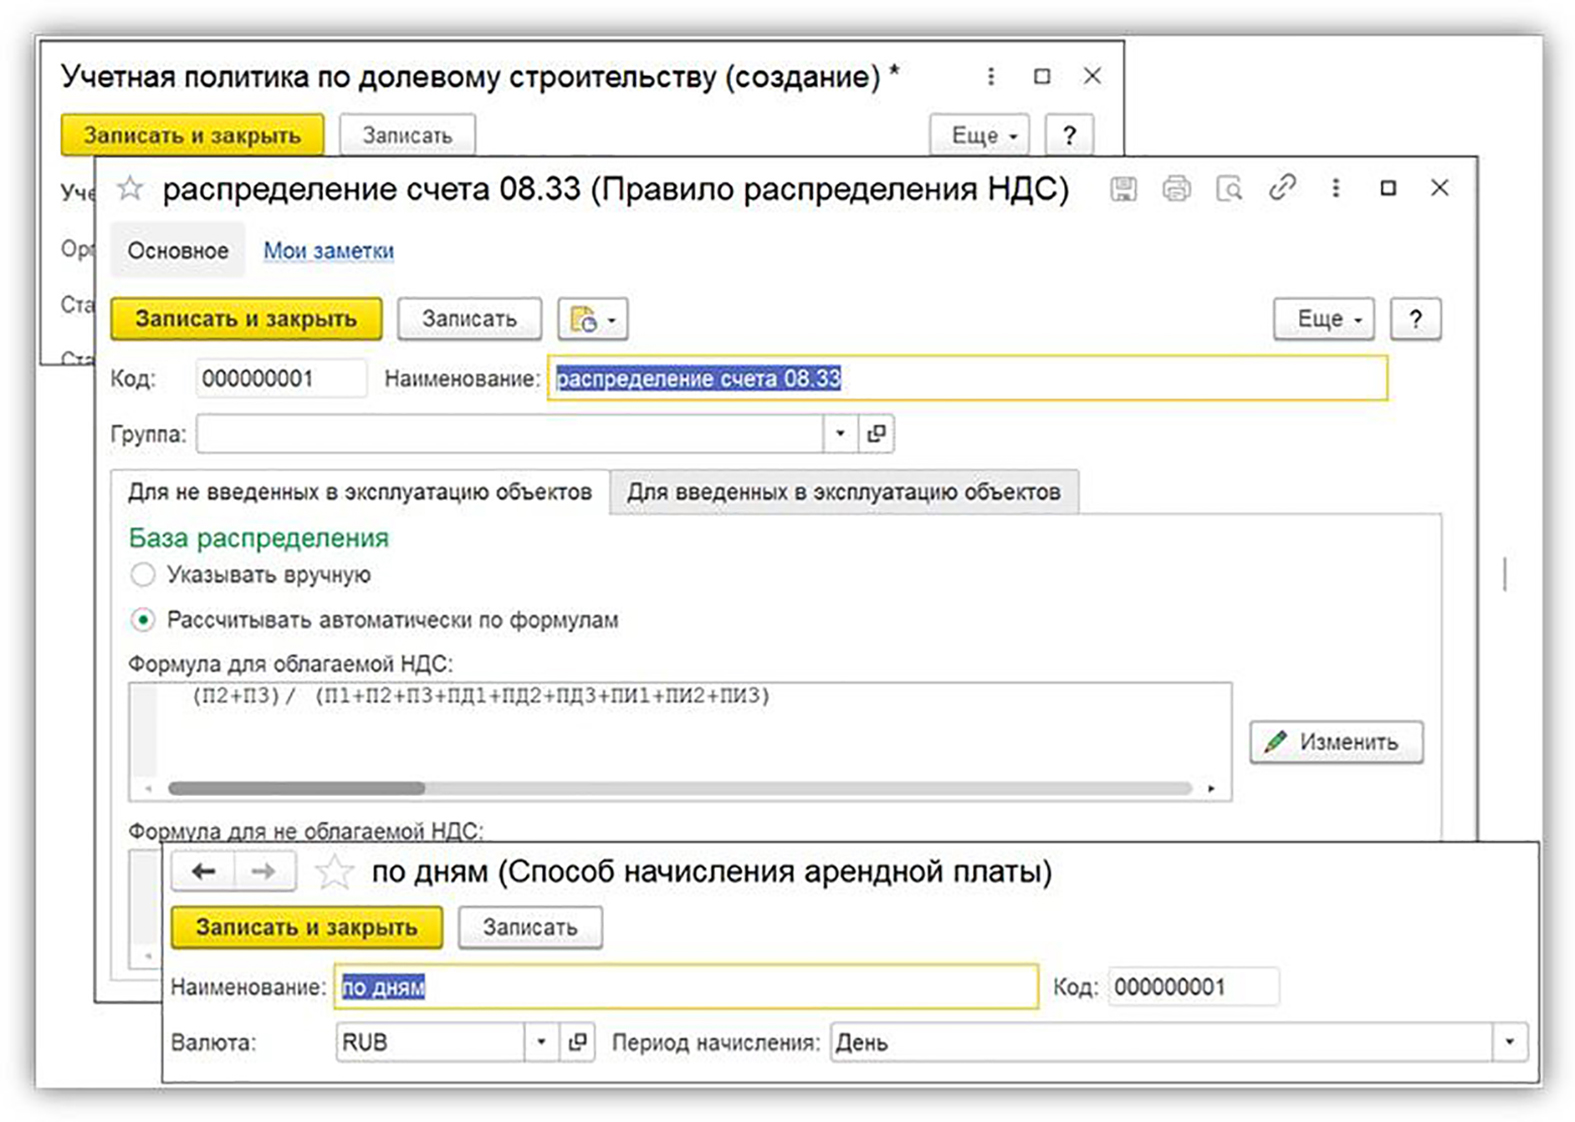1575x1122 pixels.
Task: Open help with ? in Учетная политика window
Action: (x=1069, y=135)
